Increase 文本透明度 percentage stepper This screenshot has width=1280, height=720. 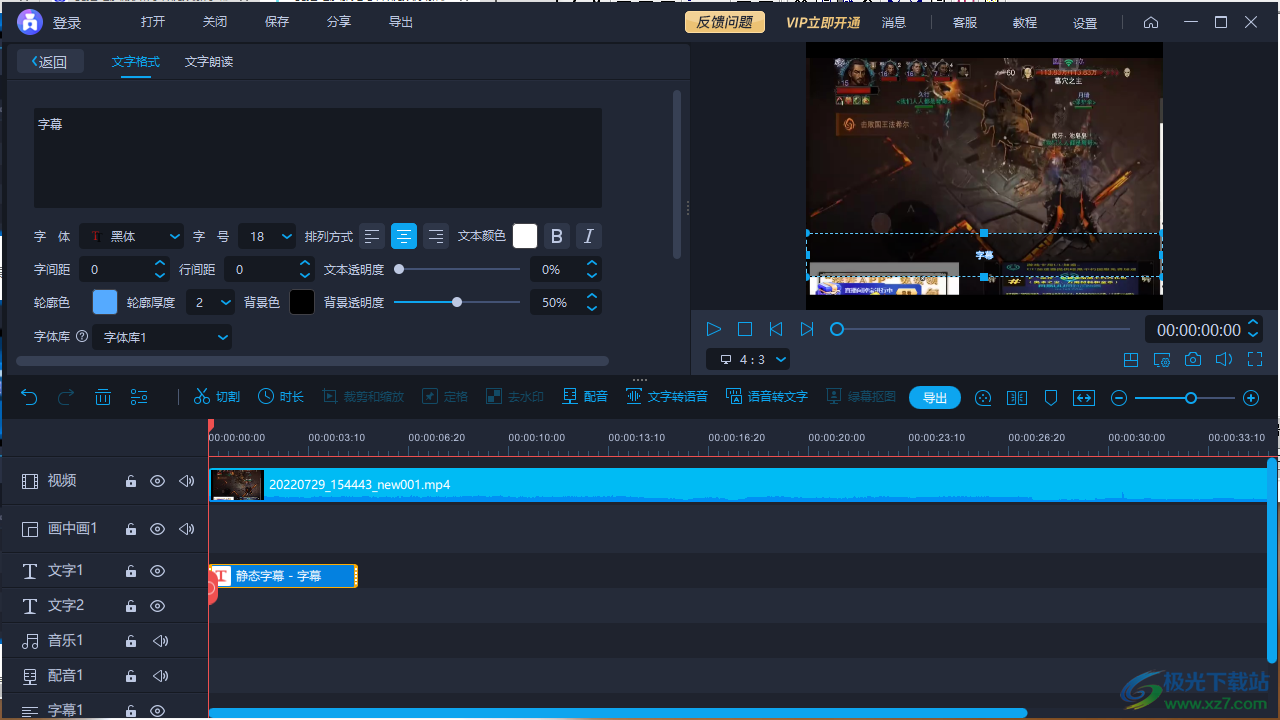click(x=592, y=264)
